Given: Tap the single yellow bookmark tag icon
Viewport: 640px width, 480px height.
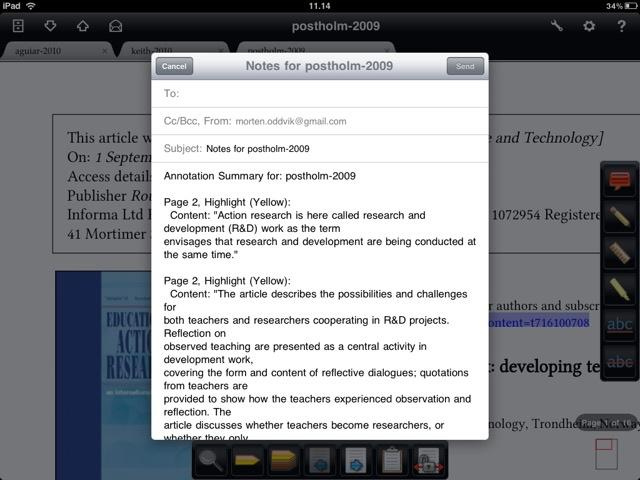Looking at the screenshot, I should [x=247, y=460].
